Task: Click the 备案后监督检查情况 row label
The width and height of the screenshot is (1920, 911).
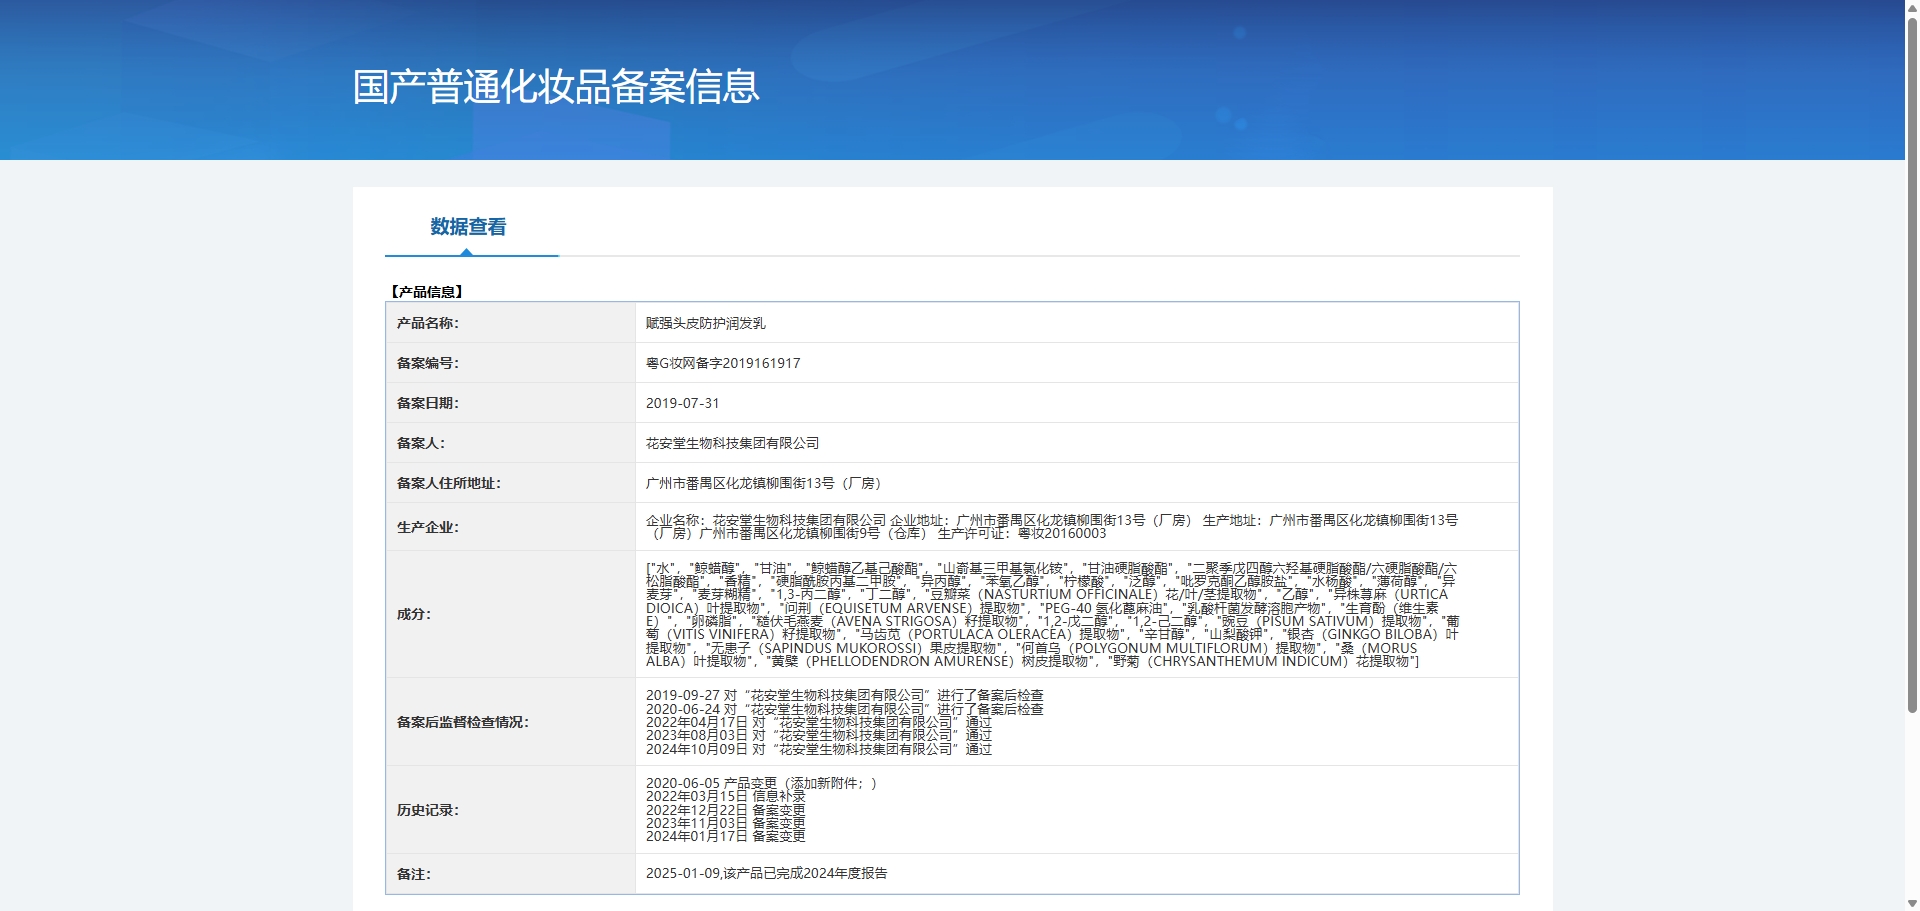Action: [x=462, y=722]
